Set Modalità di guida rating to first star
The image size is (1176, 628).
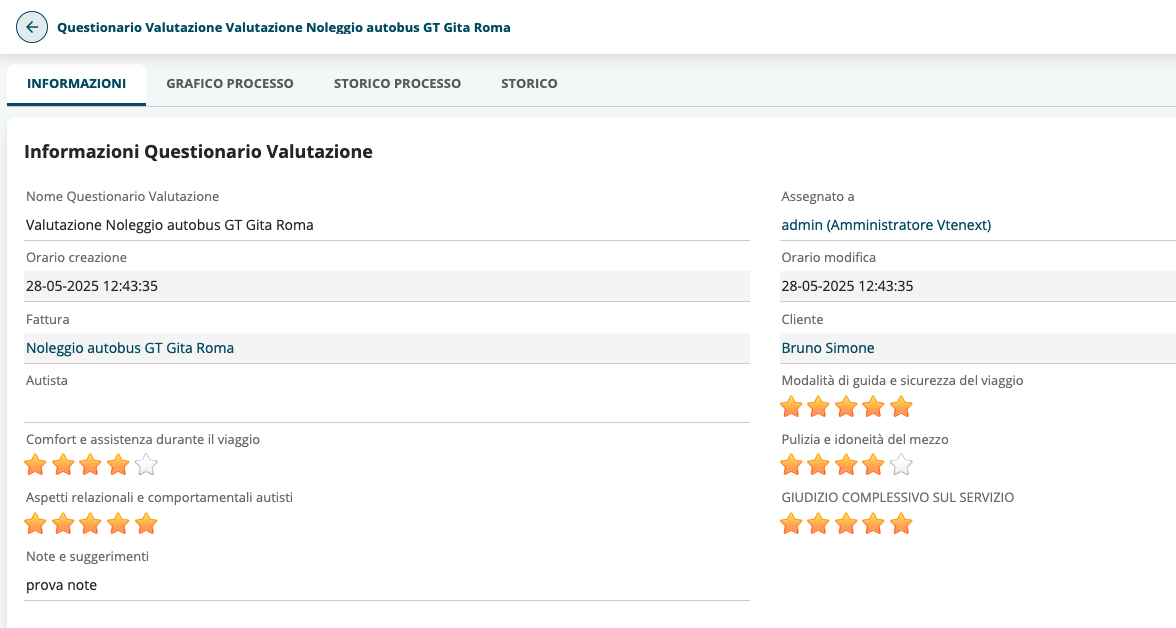pos(791,407)
